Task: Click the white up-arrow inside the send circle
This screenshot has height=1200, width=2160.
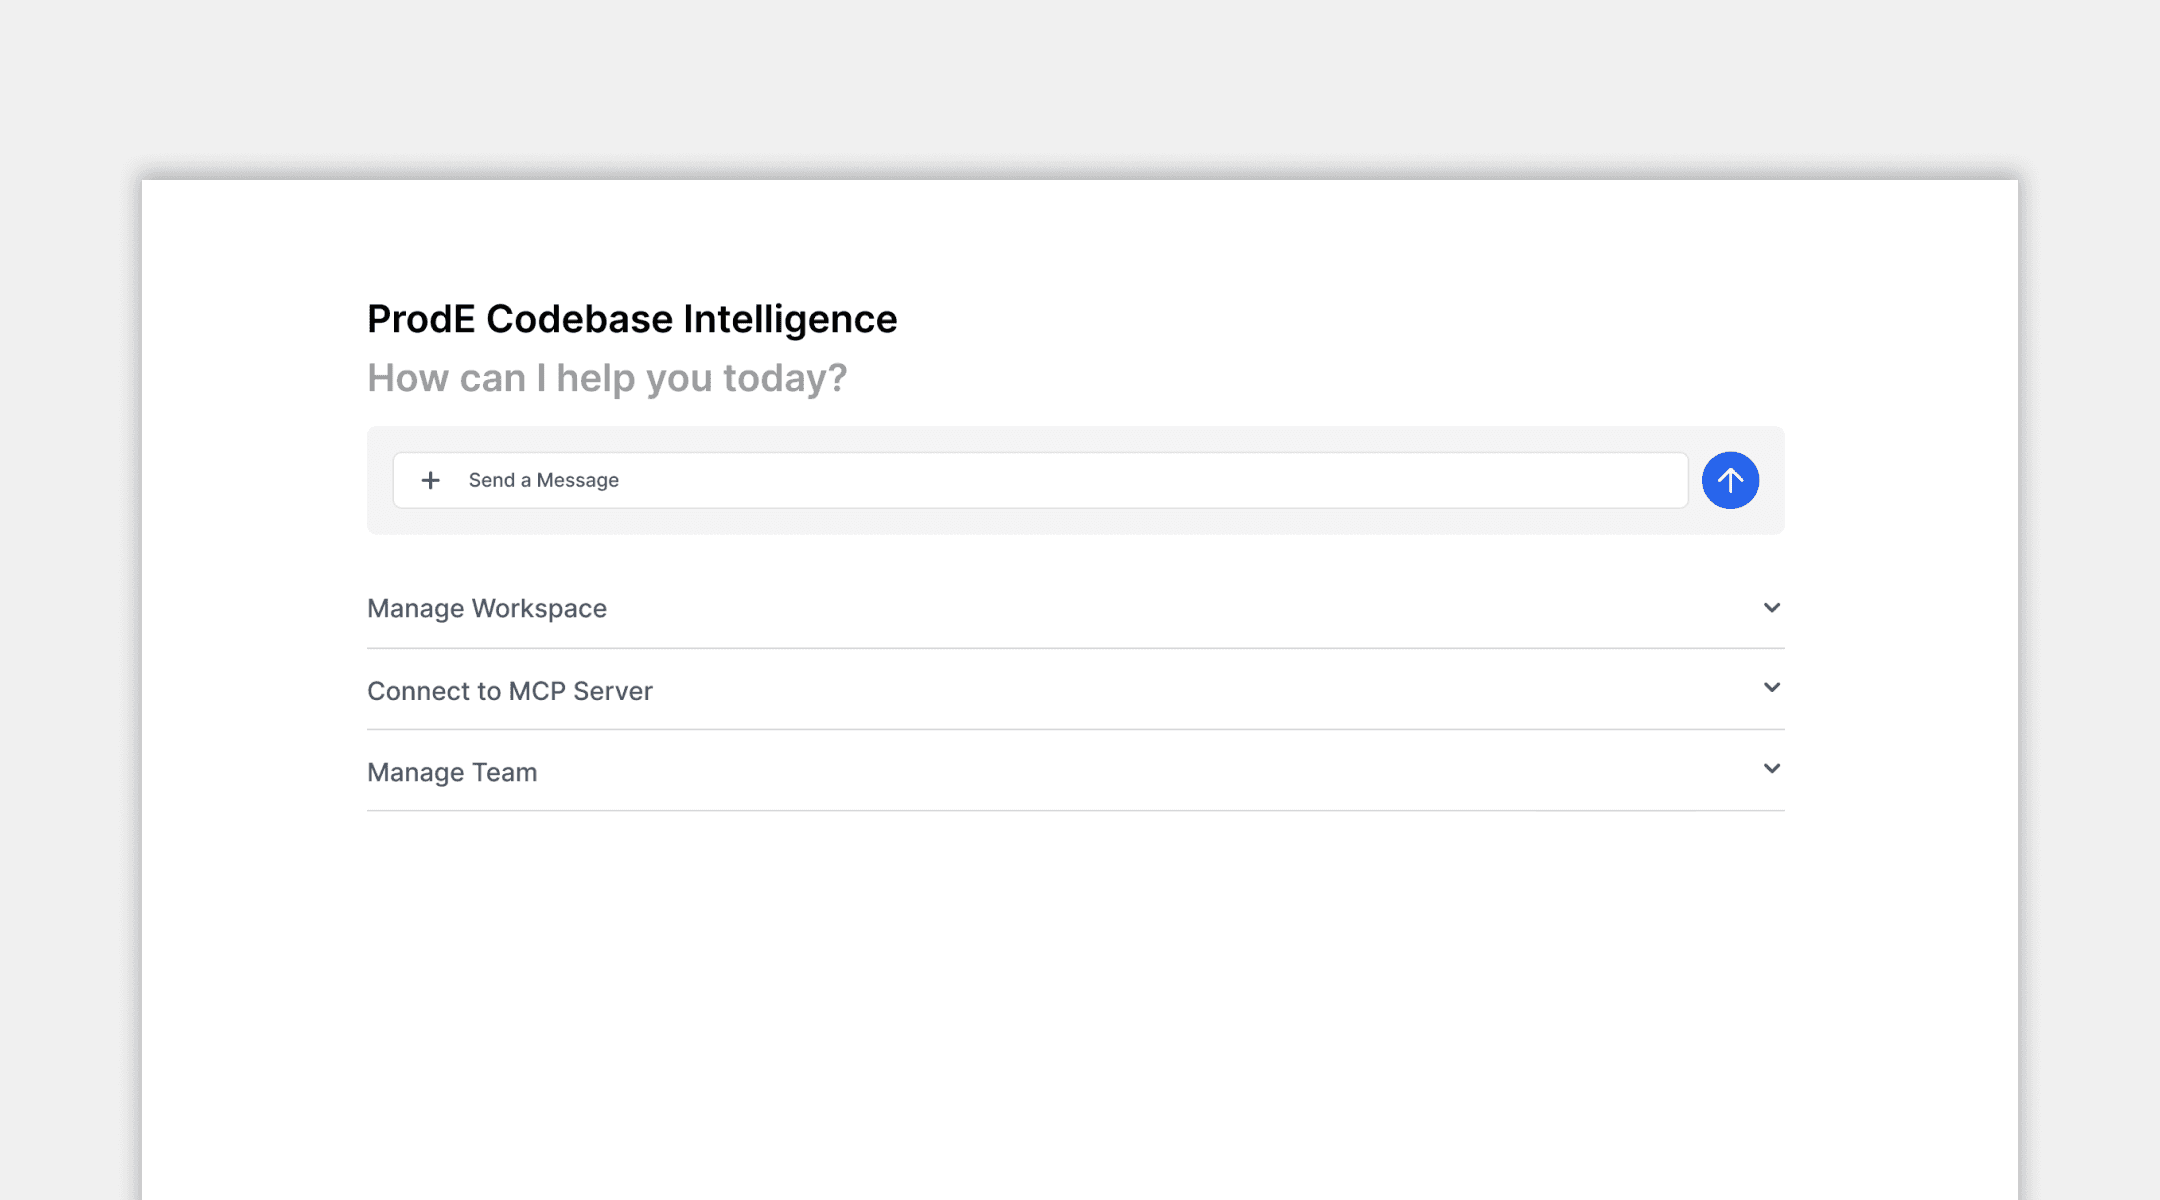Action: coord(1730,481)
